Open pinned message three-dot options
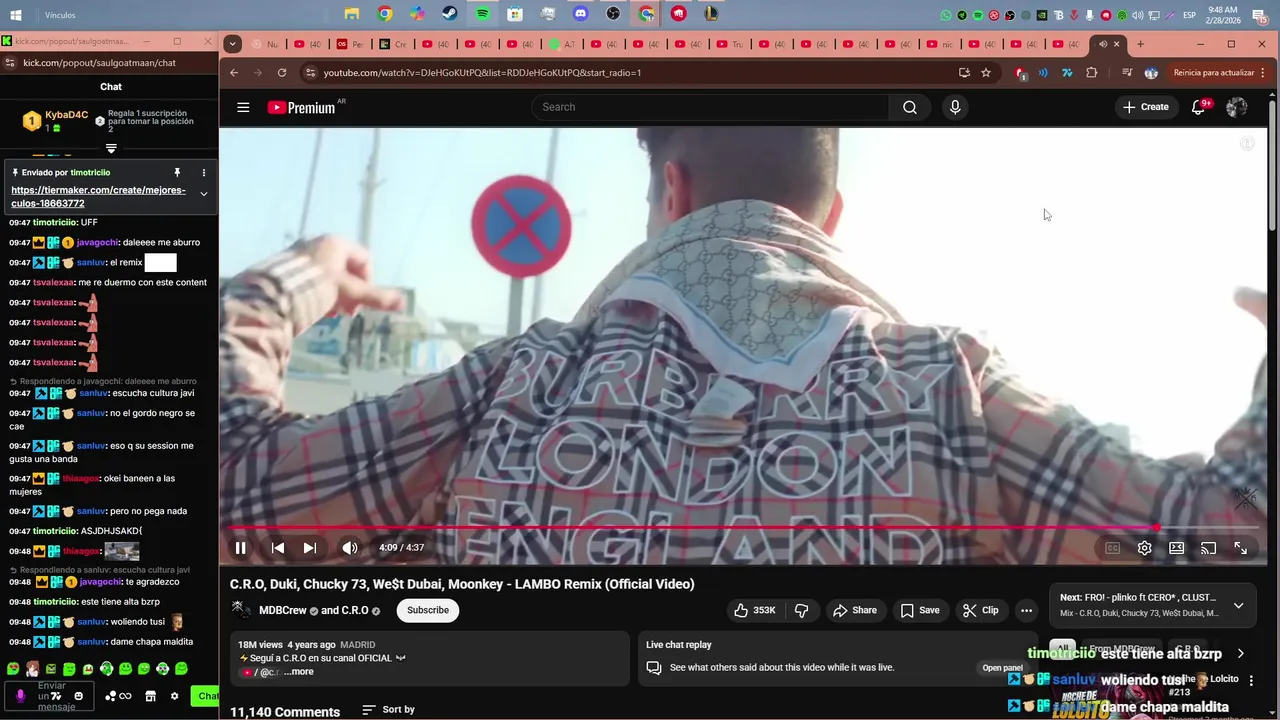 [x=204, y=173]
